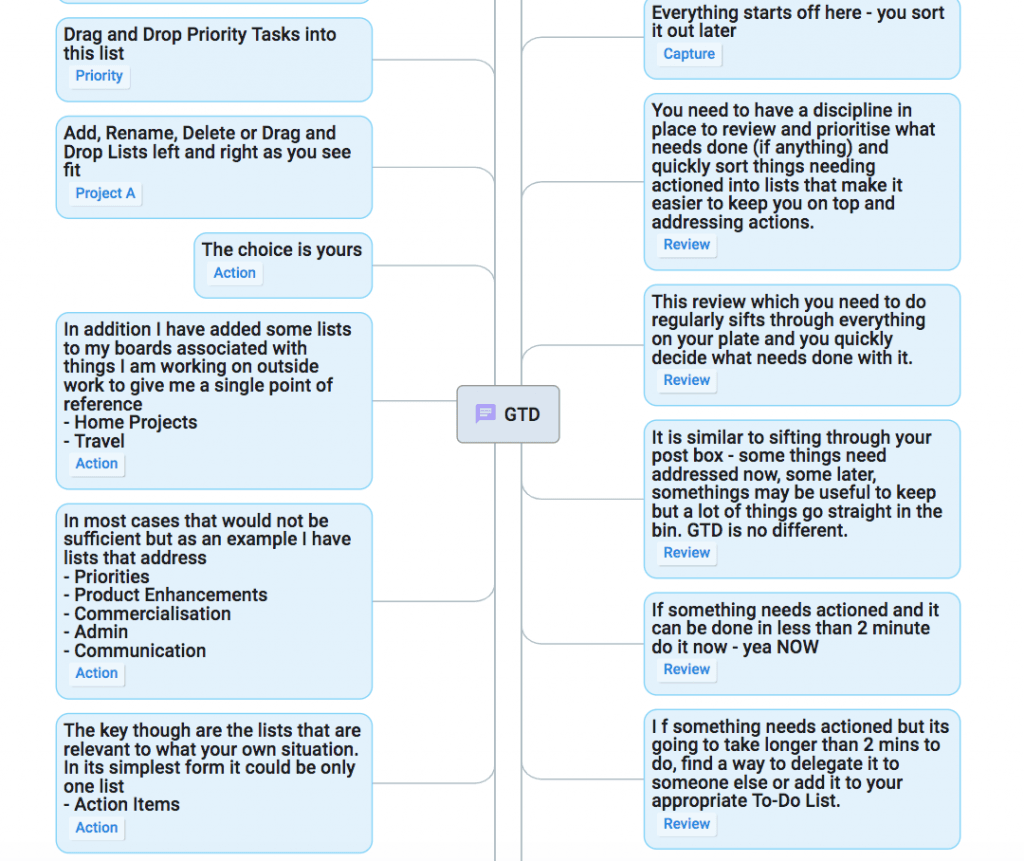This screenshot has height=861, width=1024.
Task: Click Review tag under 'yea NOW' card
Action: click(686, 670)
